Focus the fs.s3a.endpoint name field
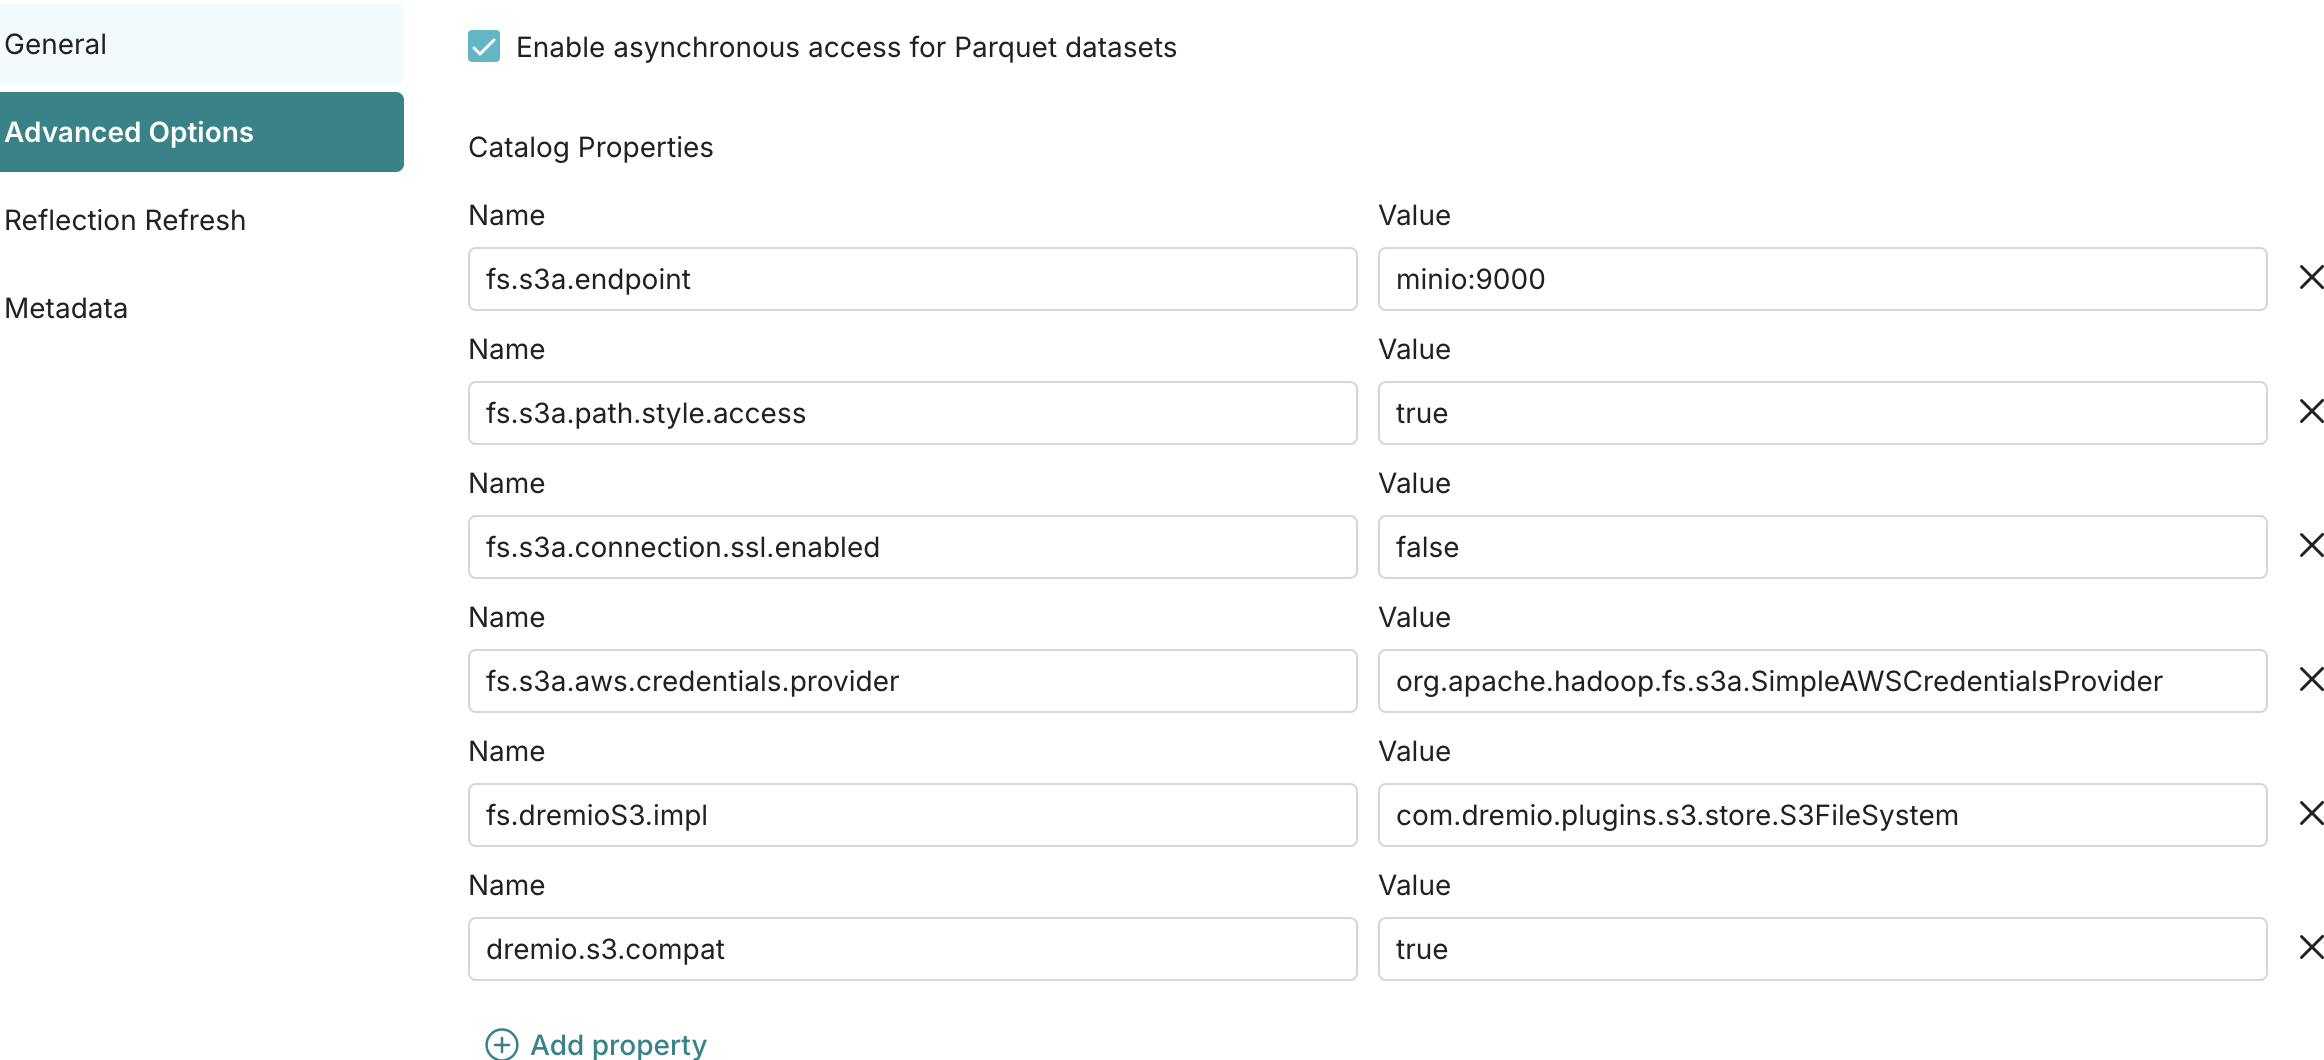2324x1060 pixels. (x=911, y=280)
